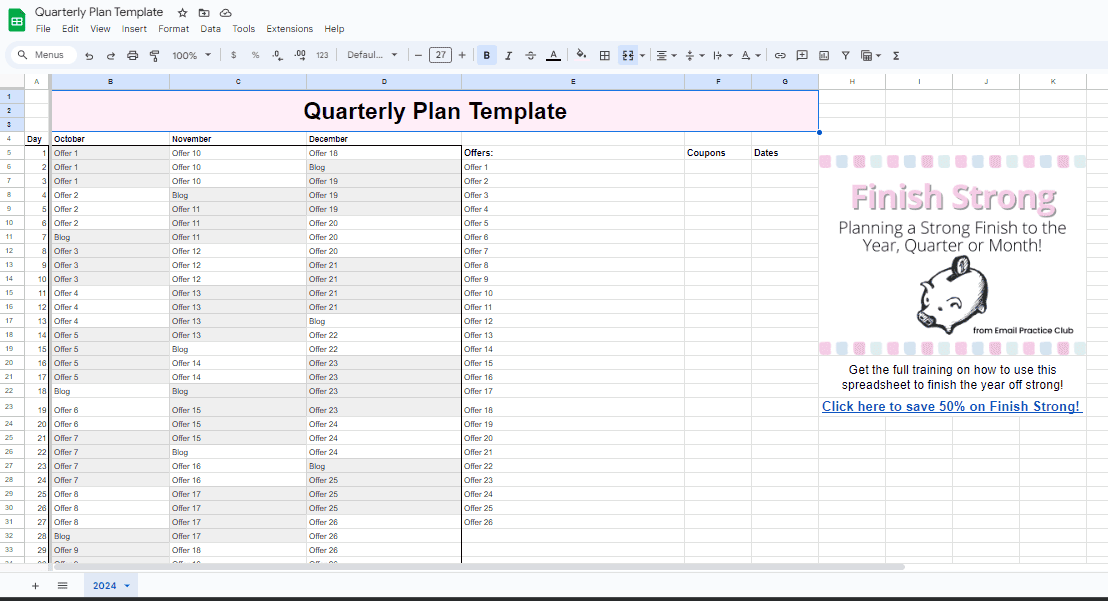Viewport: 1108px width, 601px height.
Task: Click the font size input field
Action: (438, 55)
